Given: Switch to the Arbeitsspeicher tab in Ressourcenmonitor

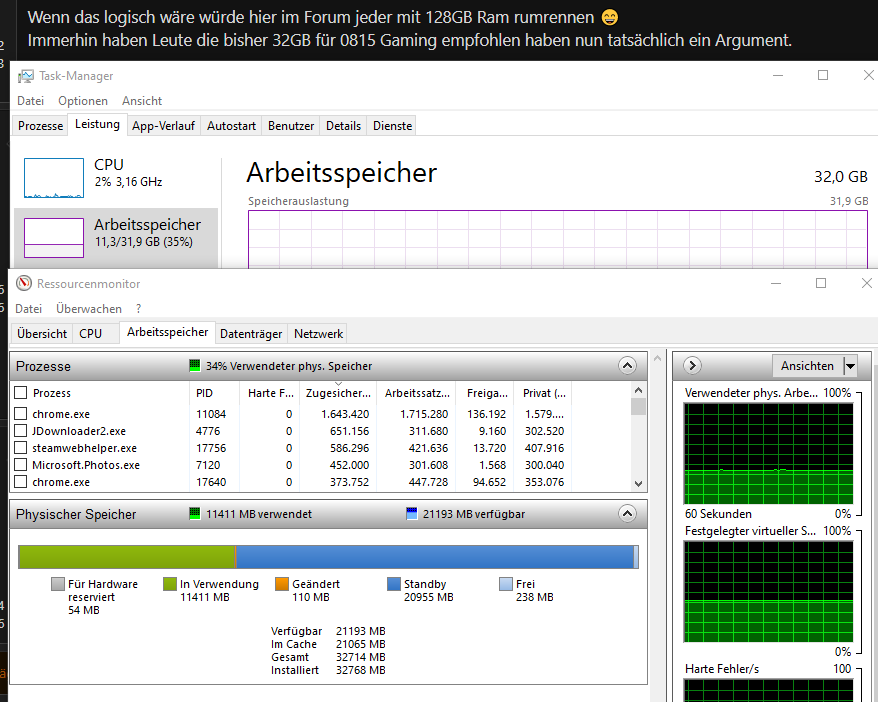Looking at the screenshot, I should (x=167, y=332).
